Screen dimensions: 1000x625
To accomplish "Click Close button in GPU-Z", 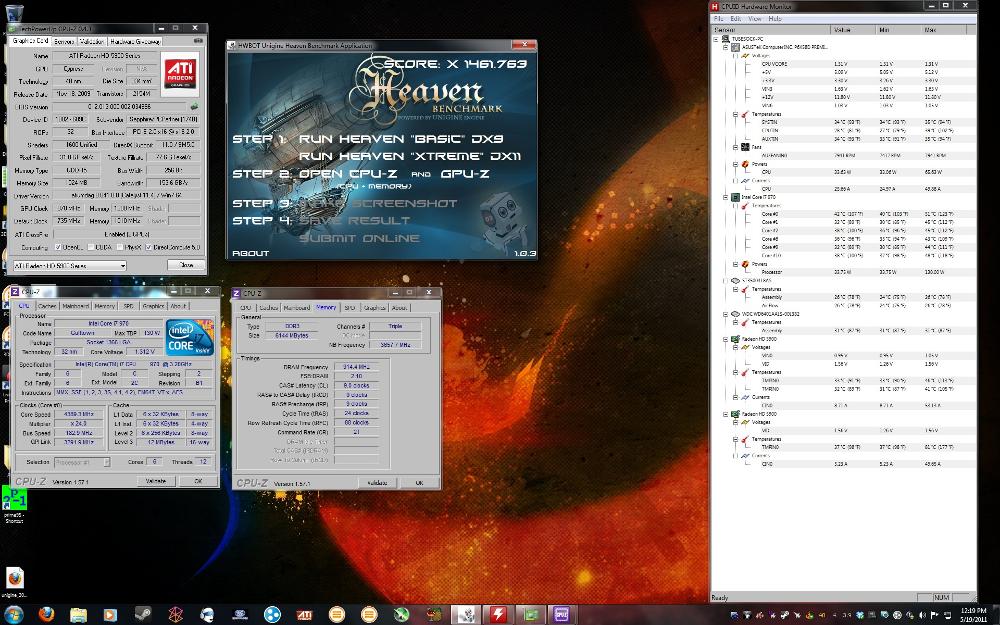I will point(186,265).
